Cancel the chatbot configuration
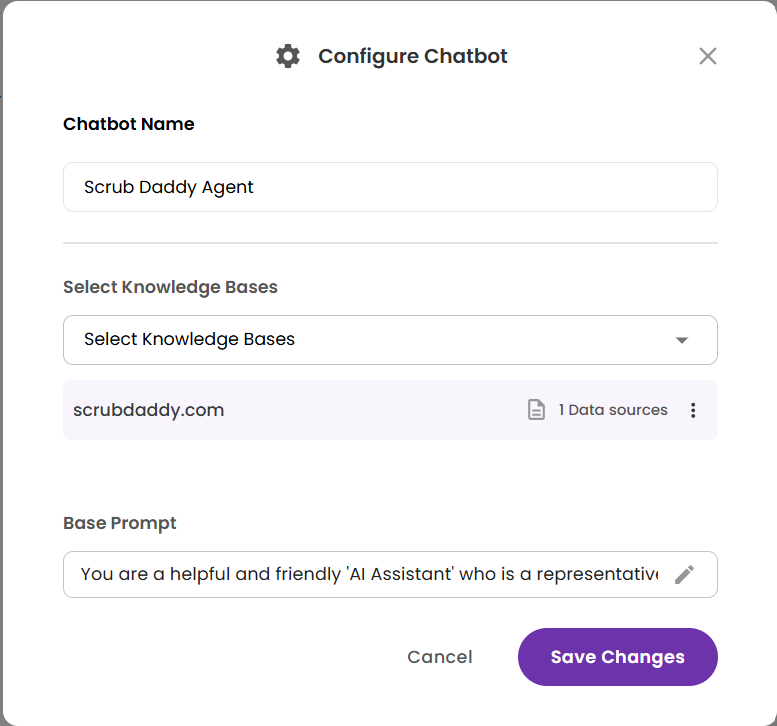This screenshot has width=777, height=726. 440,657
